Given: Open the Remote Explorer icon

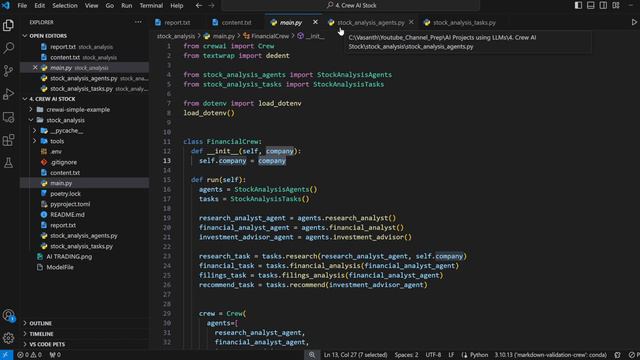Looking at the screenshot, I should coord(8,117).
